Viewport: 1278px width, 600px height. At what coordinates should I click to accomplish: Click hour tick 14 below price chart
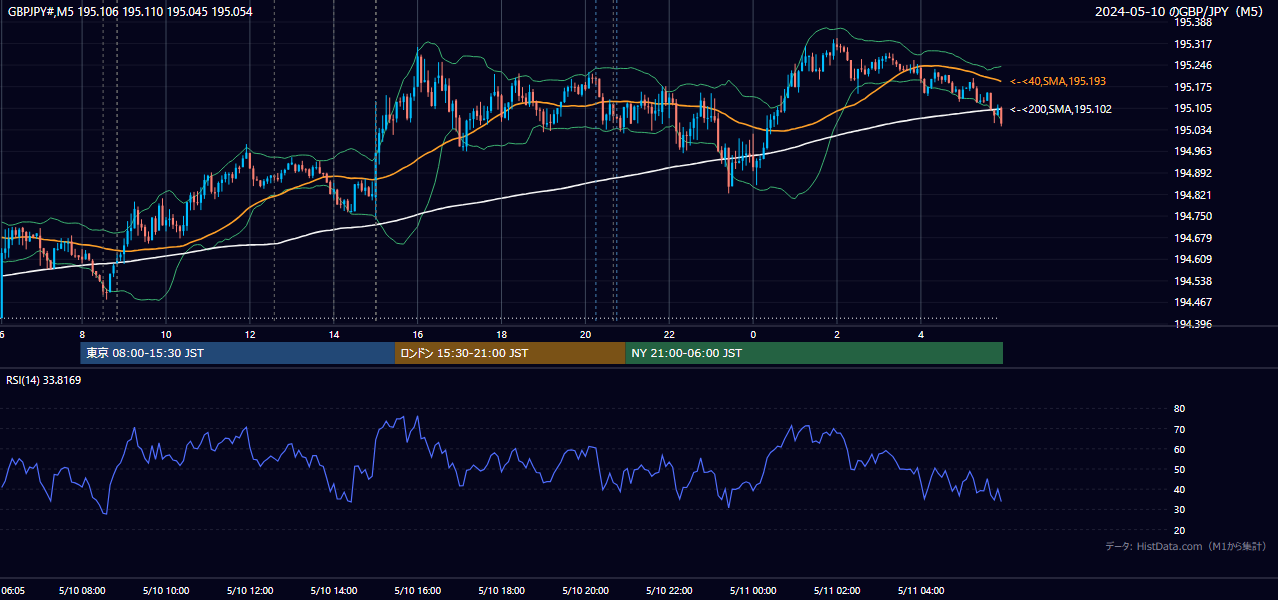pyautogui.click(x=334, y=334)
